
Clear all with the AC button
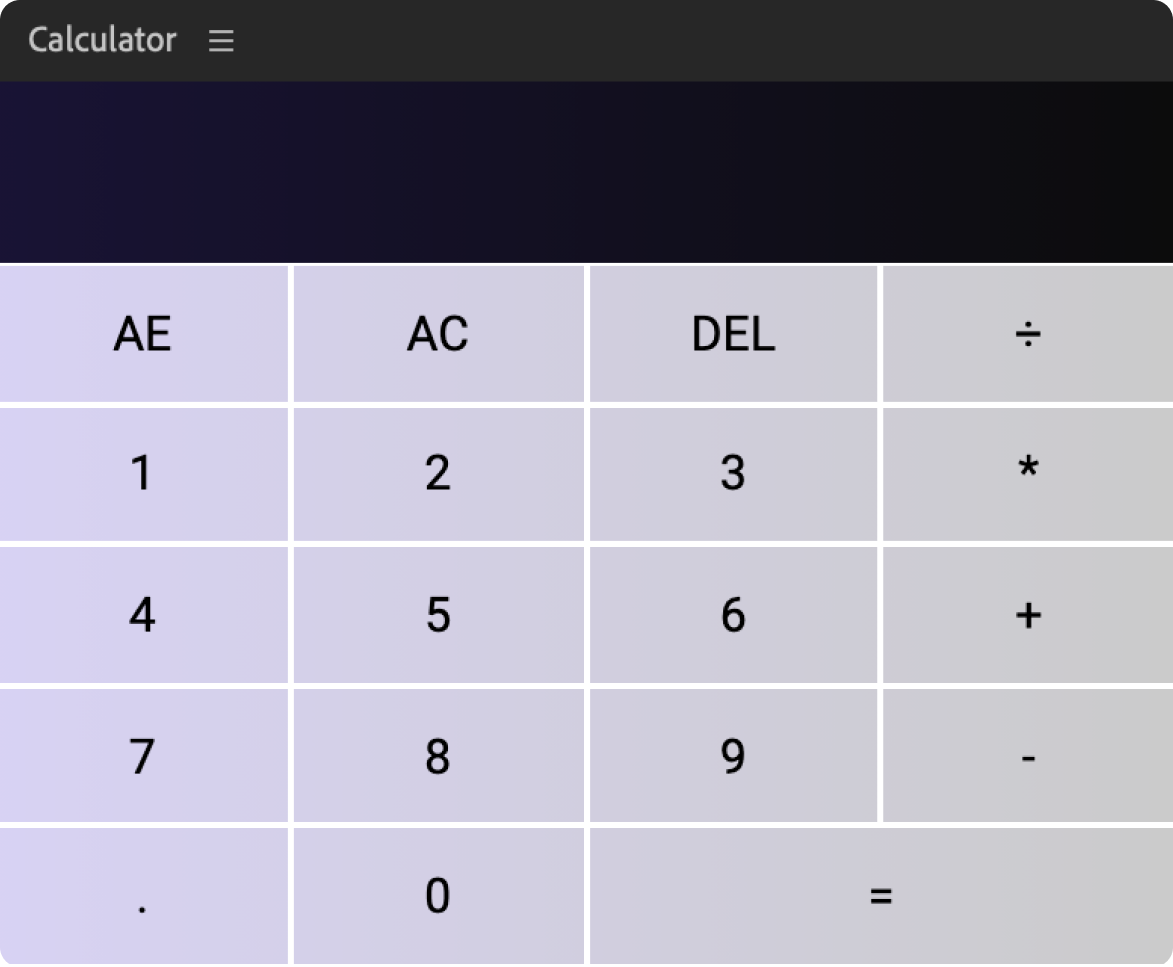pos(438,334)
